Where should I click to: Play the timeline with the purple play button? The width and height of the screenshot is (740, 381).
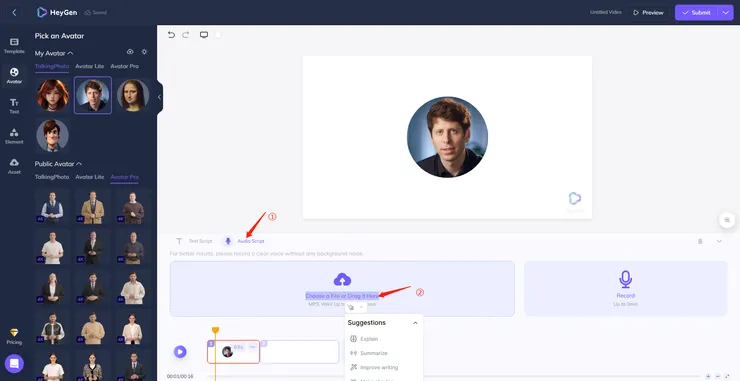click(180, 352)
